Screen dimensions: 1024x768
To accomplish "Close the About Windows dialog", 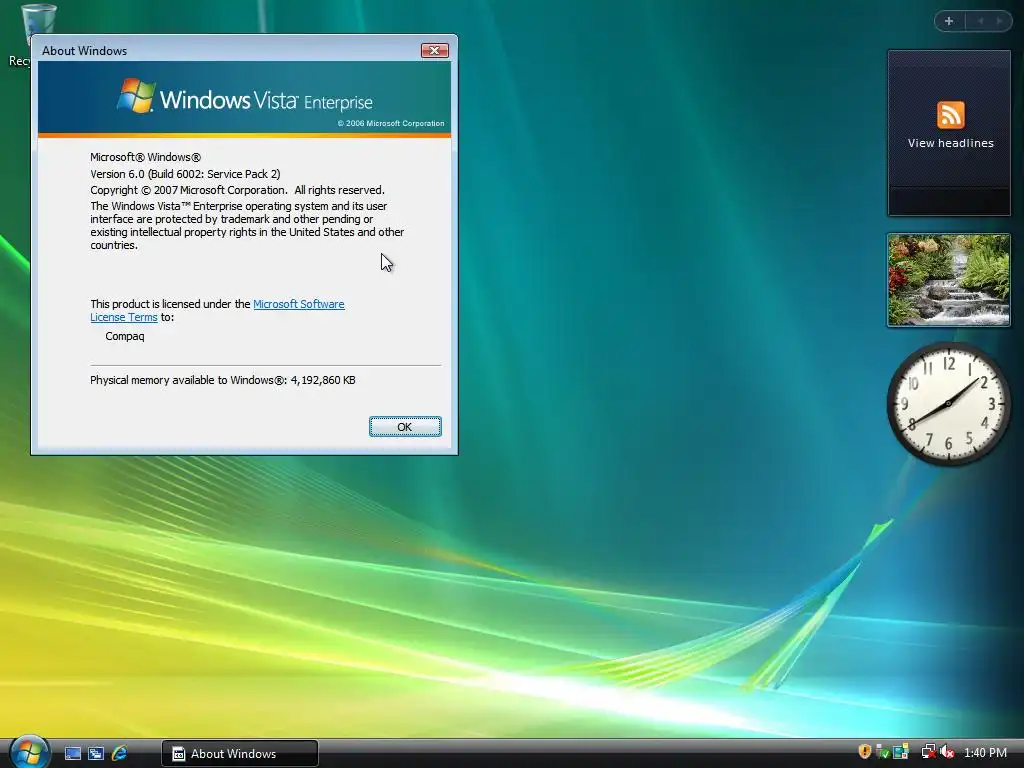I will (x=434, y=50).
